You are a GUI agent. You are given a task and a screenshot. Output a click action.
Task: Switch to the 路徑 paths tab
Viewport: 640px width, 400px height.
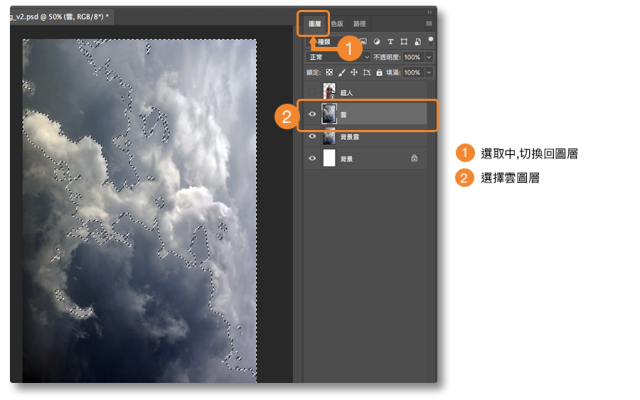pyautogui.click(x=359, y=22)
